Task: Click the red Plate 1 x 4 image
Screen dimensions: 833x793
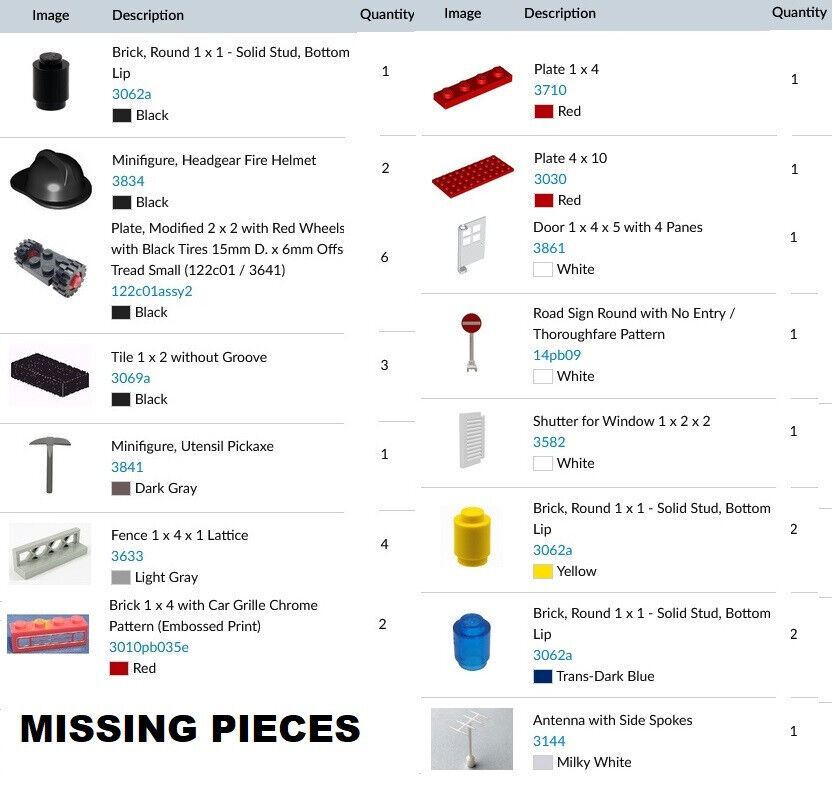Action: [x=472, y=87]
